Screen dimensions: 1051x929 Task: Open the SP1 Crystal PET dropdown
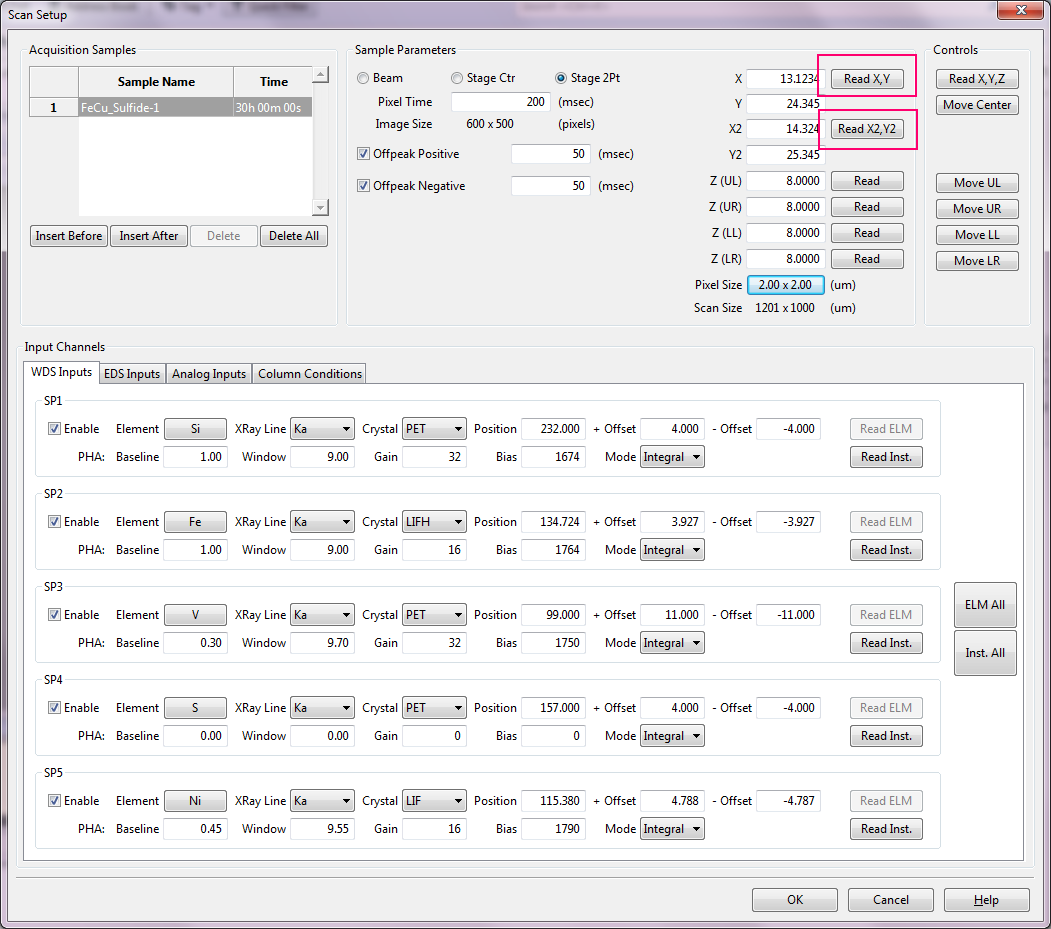[x=434, y=429]
